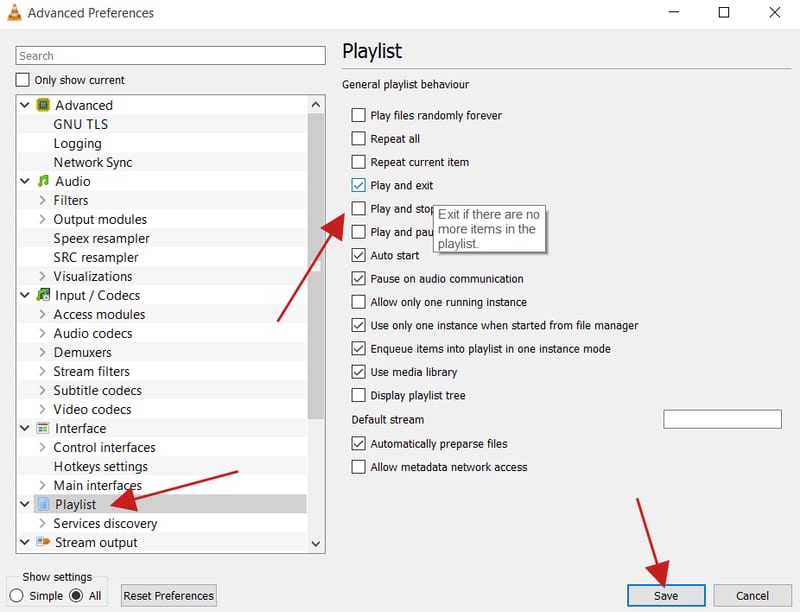Click the Advanced category chip icon
Screen dimensions: 800x612
(43, 105)
